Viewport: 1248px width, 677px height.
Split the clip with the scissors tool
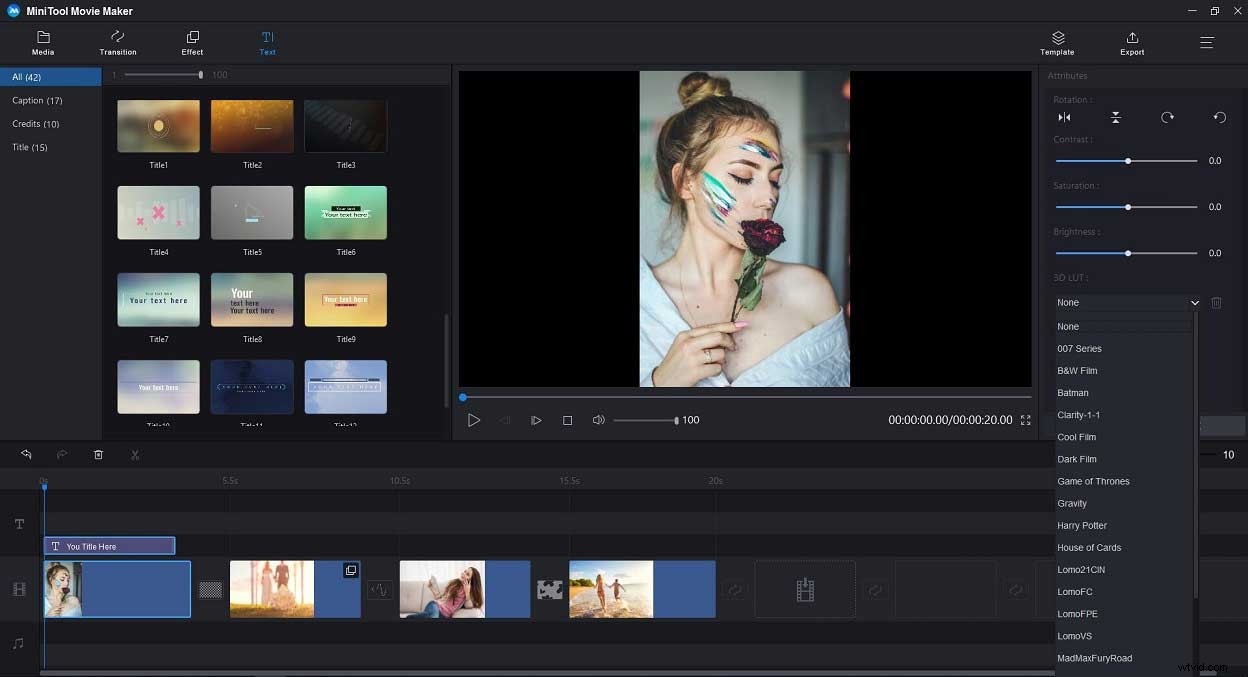[x=134, y=454]
